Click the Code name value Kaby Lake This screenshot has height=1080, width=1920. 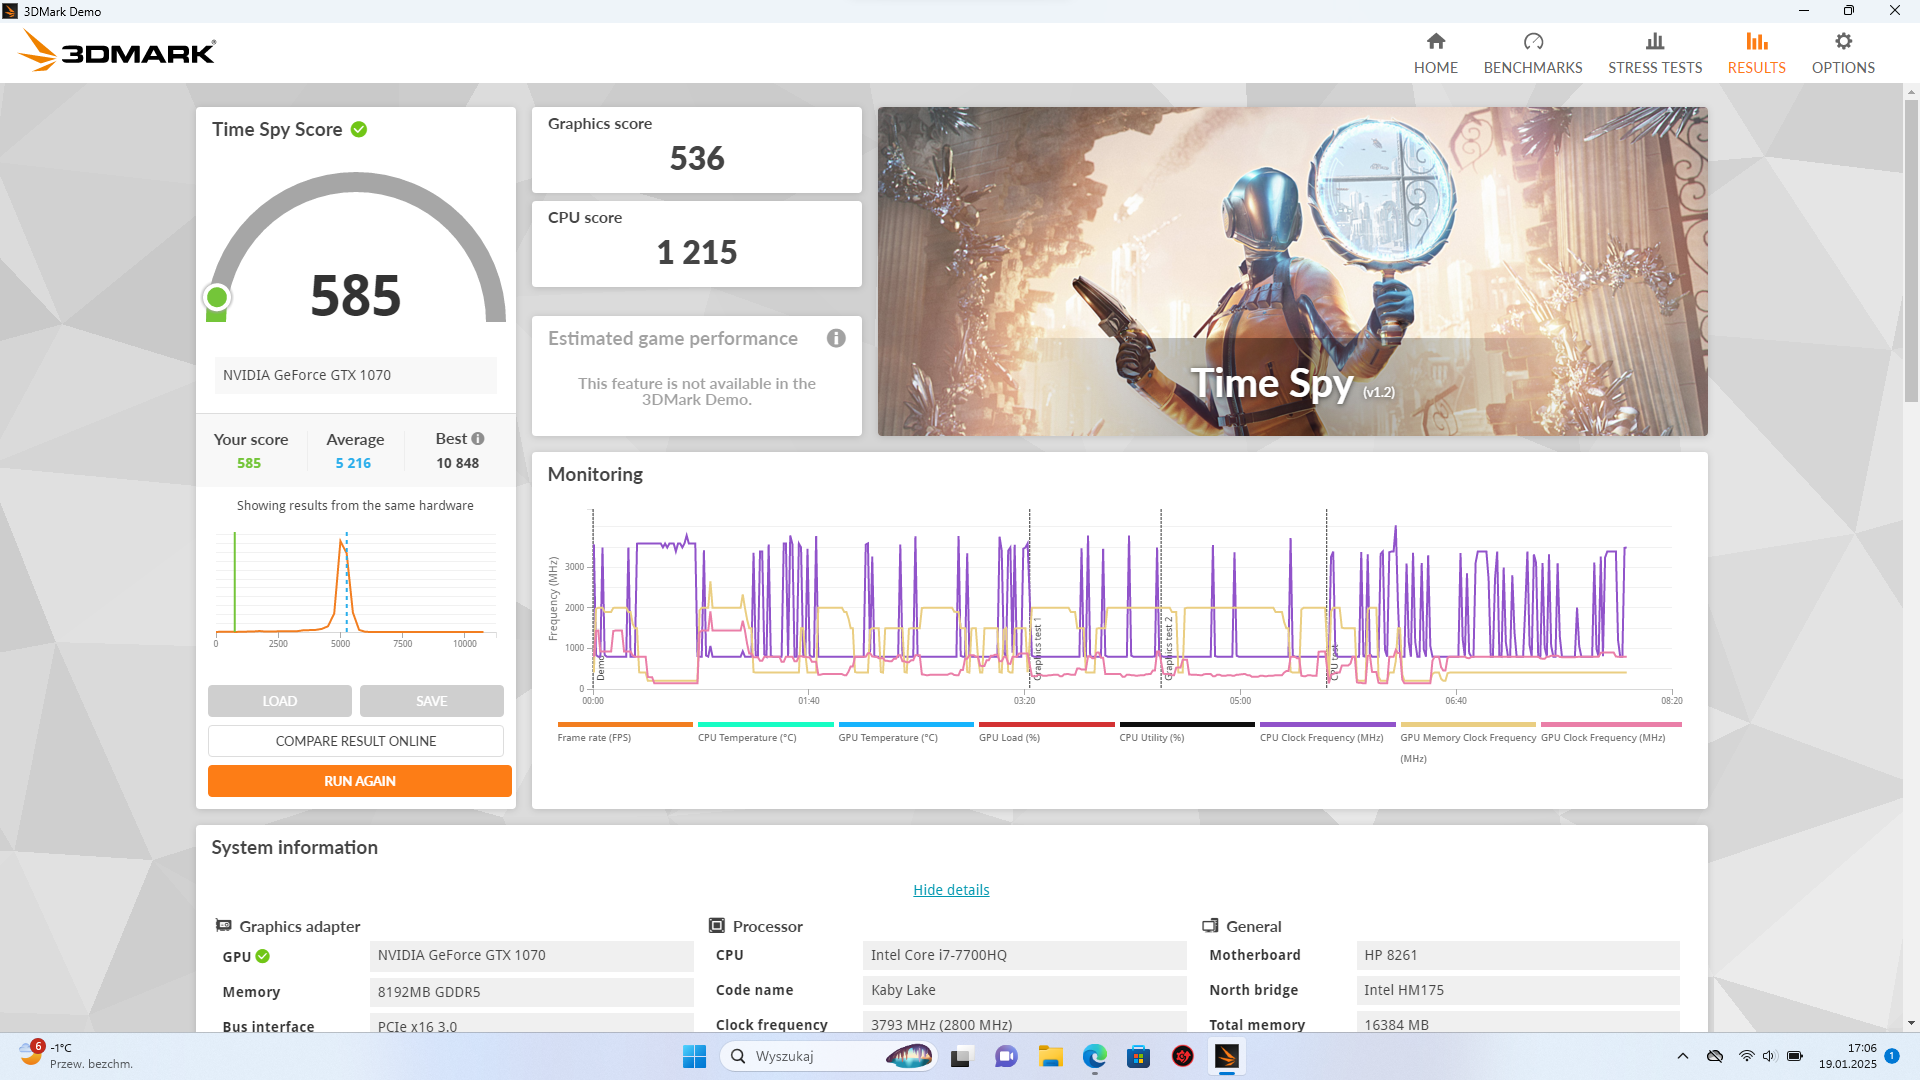click(1024, 990)
